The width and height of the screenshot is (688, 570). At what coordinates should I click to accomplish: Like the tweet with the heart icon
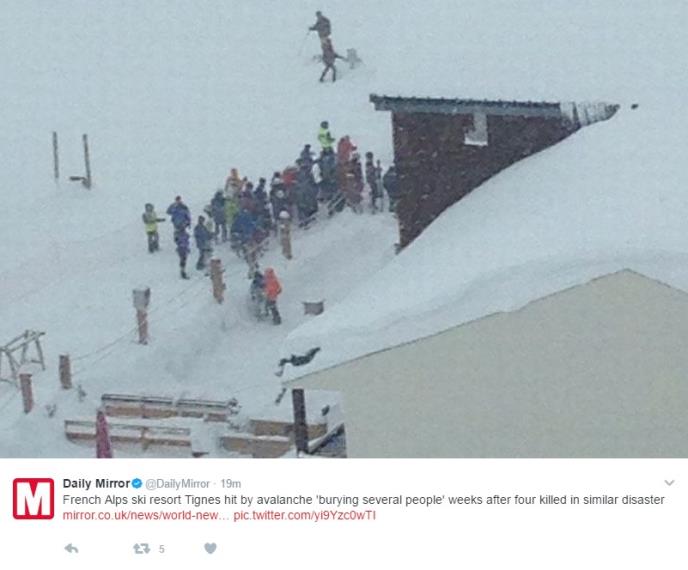210,548
